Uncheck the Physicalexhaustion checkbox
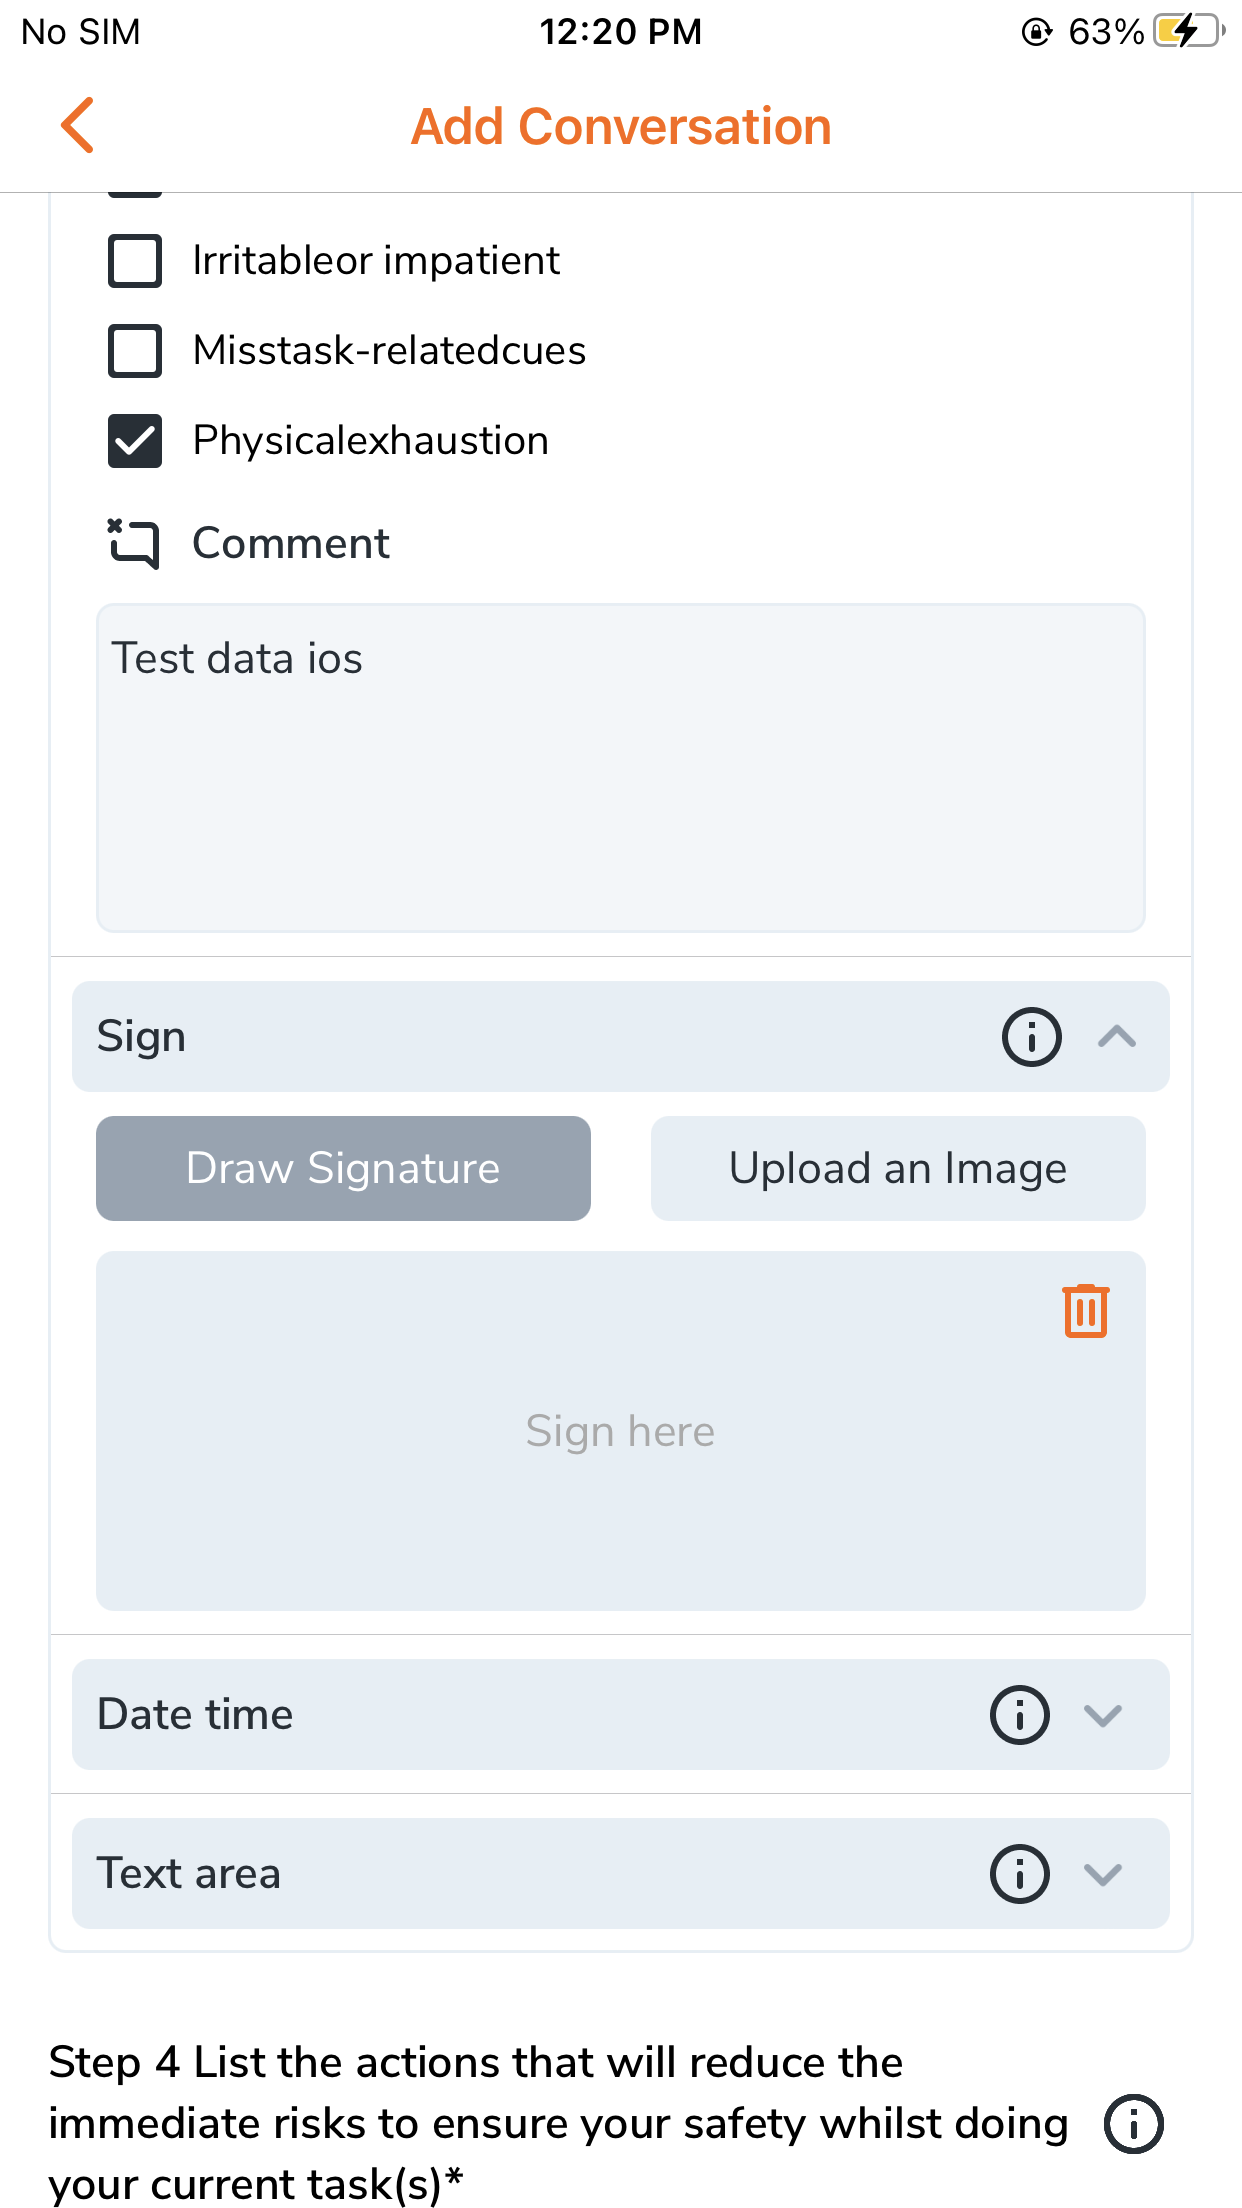Viewport: 1242px width, 2208px height. click(x=135, y=441)
